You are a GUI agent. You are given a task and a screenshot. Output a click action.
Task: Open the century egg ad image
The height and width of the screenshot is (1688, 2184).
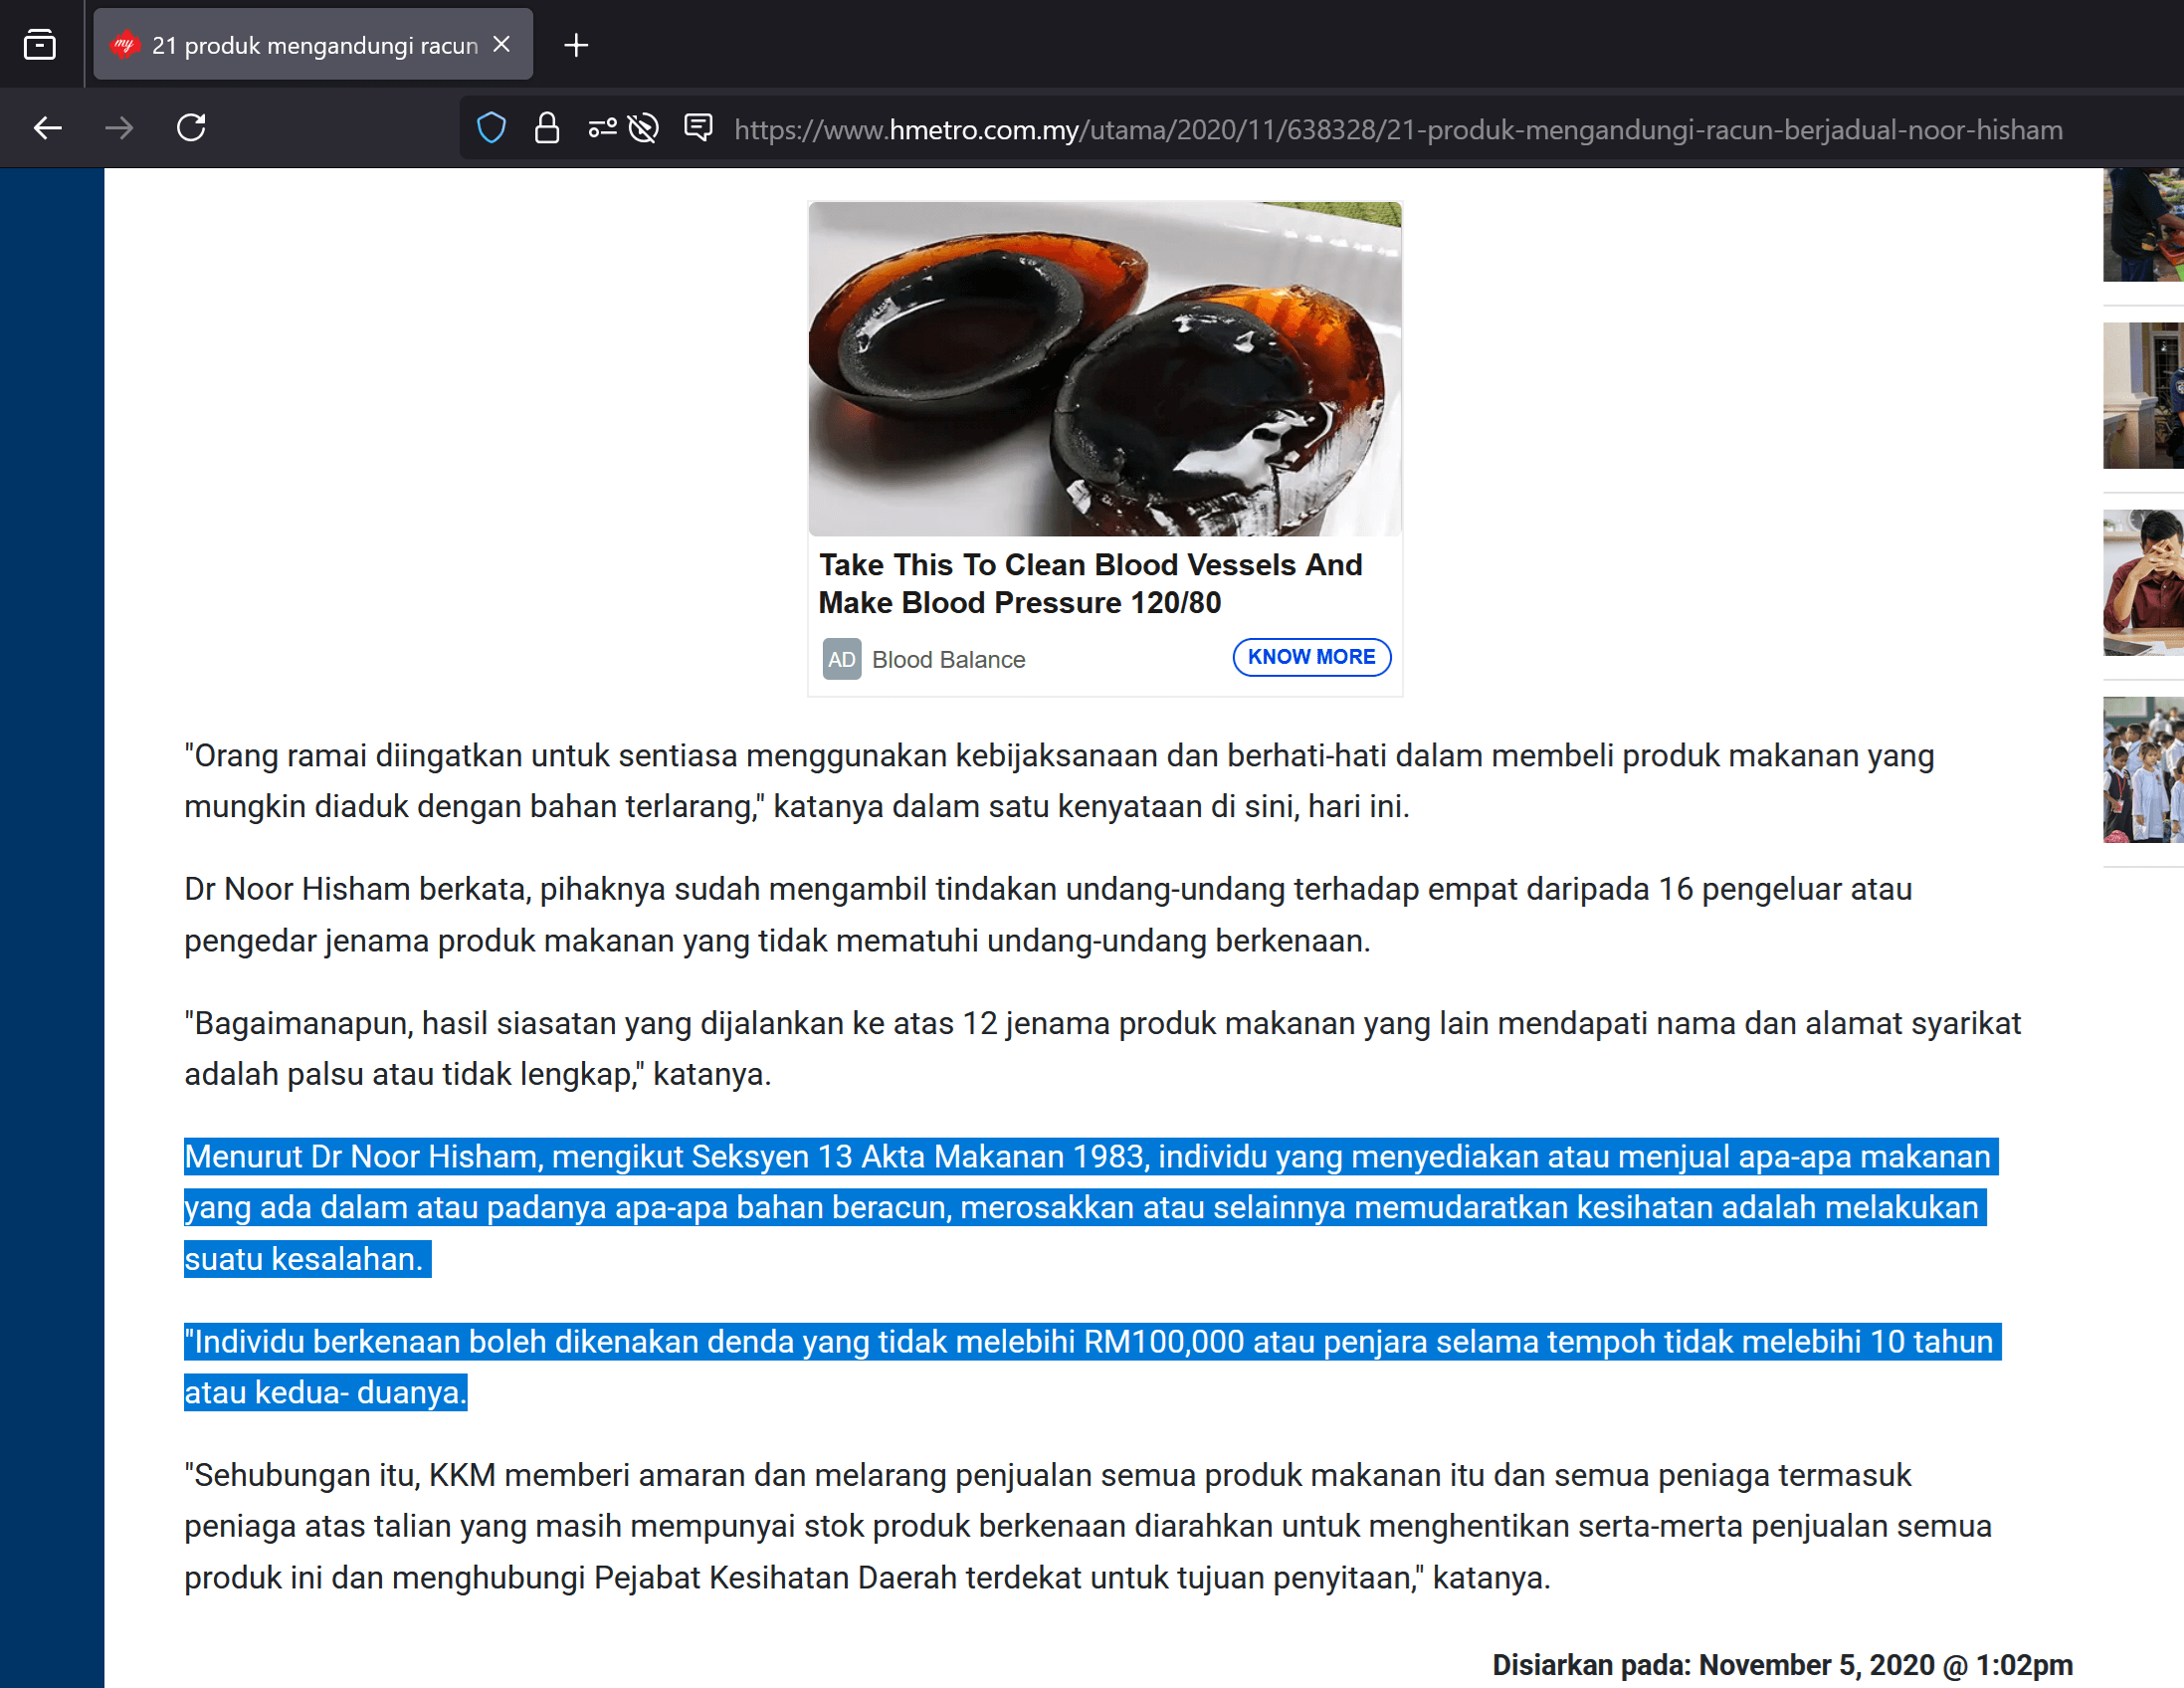pyautogui.click(x=1105, y=369)
